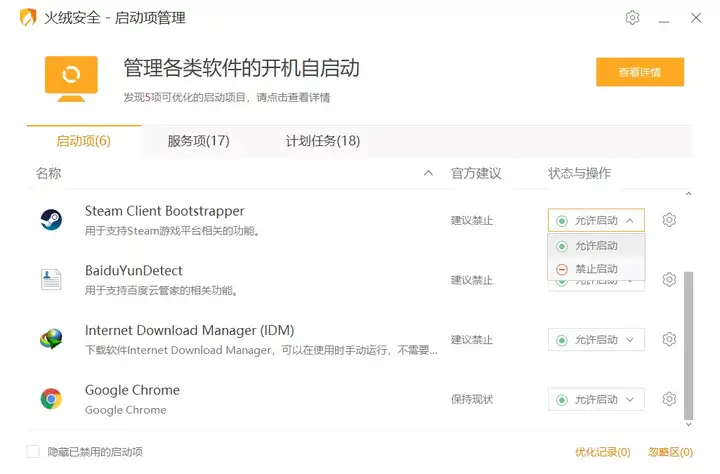The width and height of the screenshot is (720, 474).
Task: Click the Steam Client Bootstrapper icon
Action: 51,220
